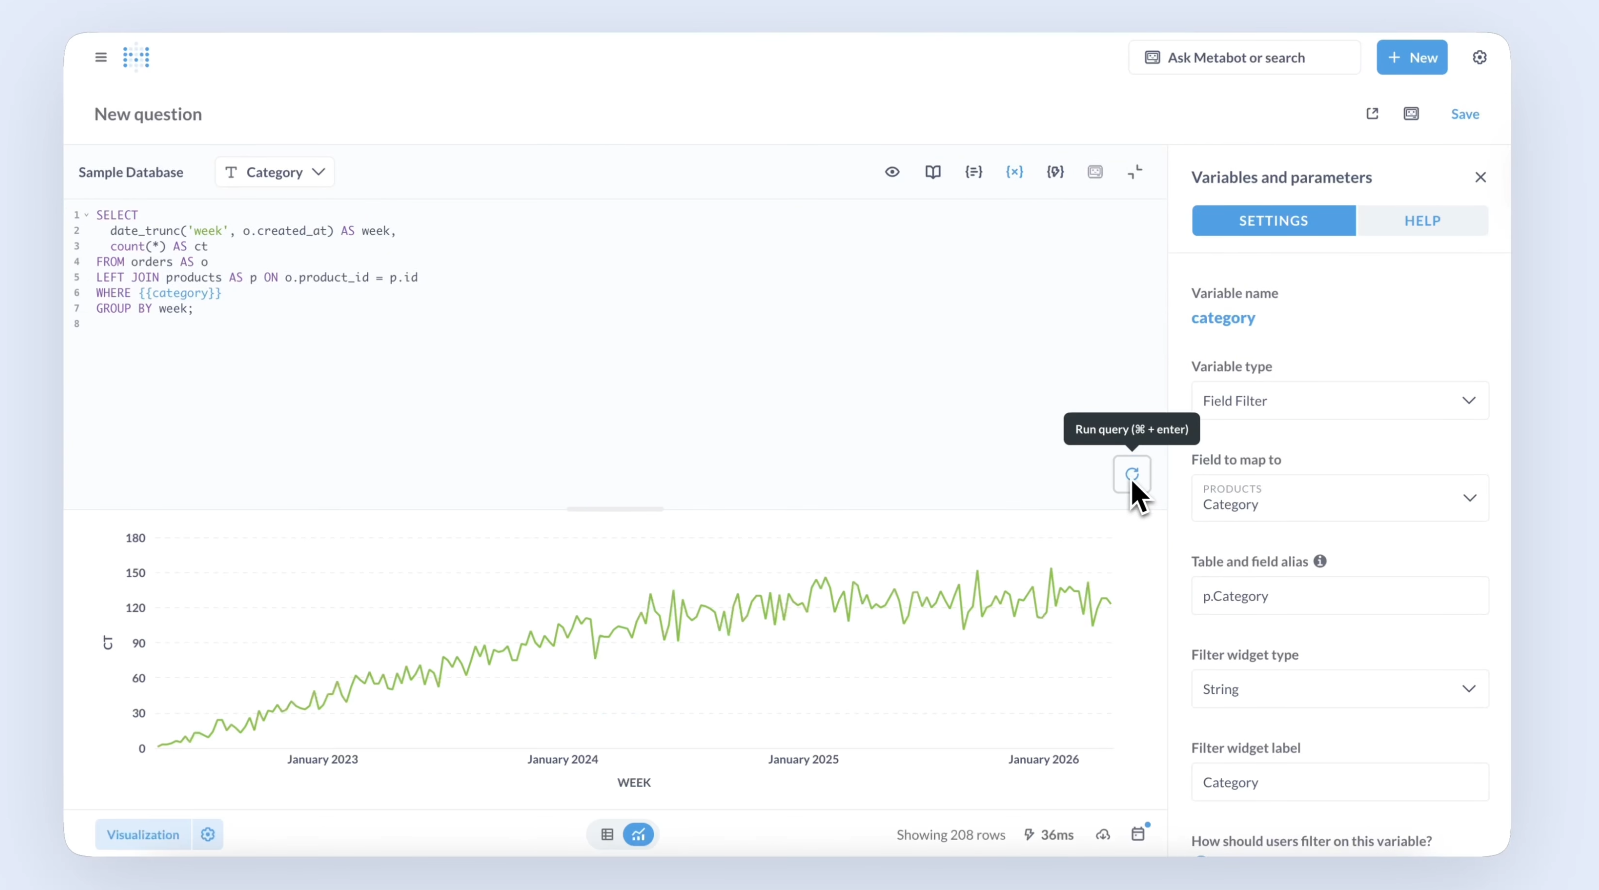Toggle query preview with the eye icon
Image resolution: width=1599 pixels, height=890 pixels.
pyautogui.click(x=892, y=172)
